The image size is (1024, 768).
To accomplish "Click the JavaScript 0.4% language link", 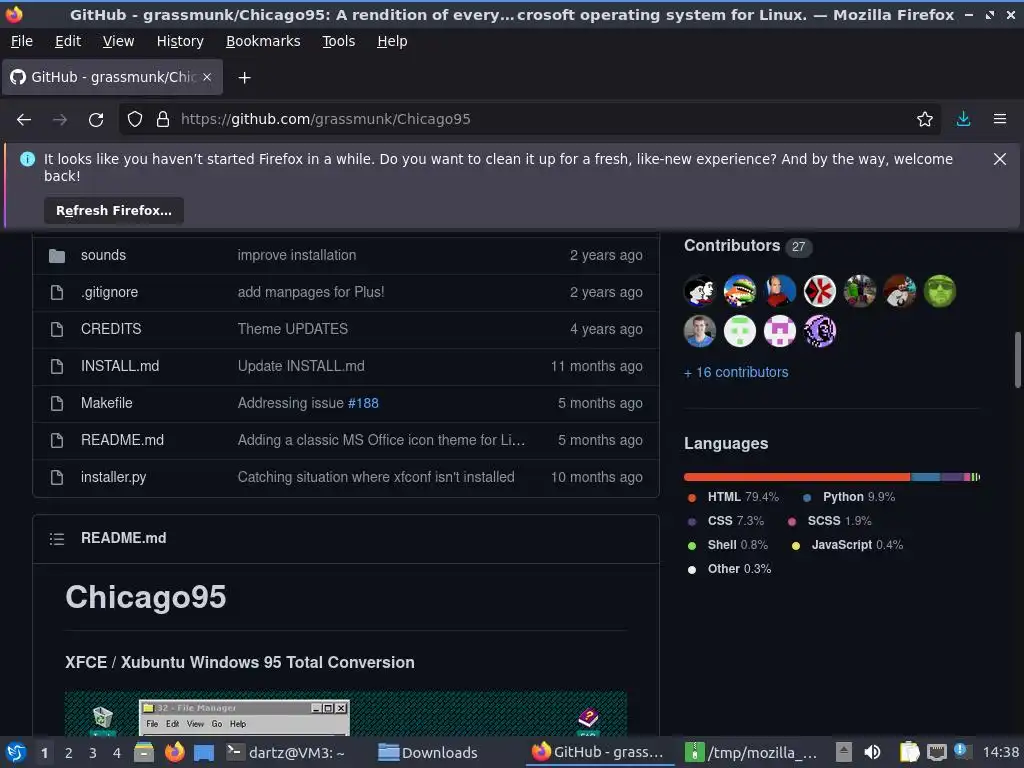I will point(847,545).
